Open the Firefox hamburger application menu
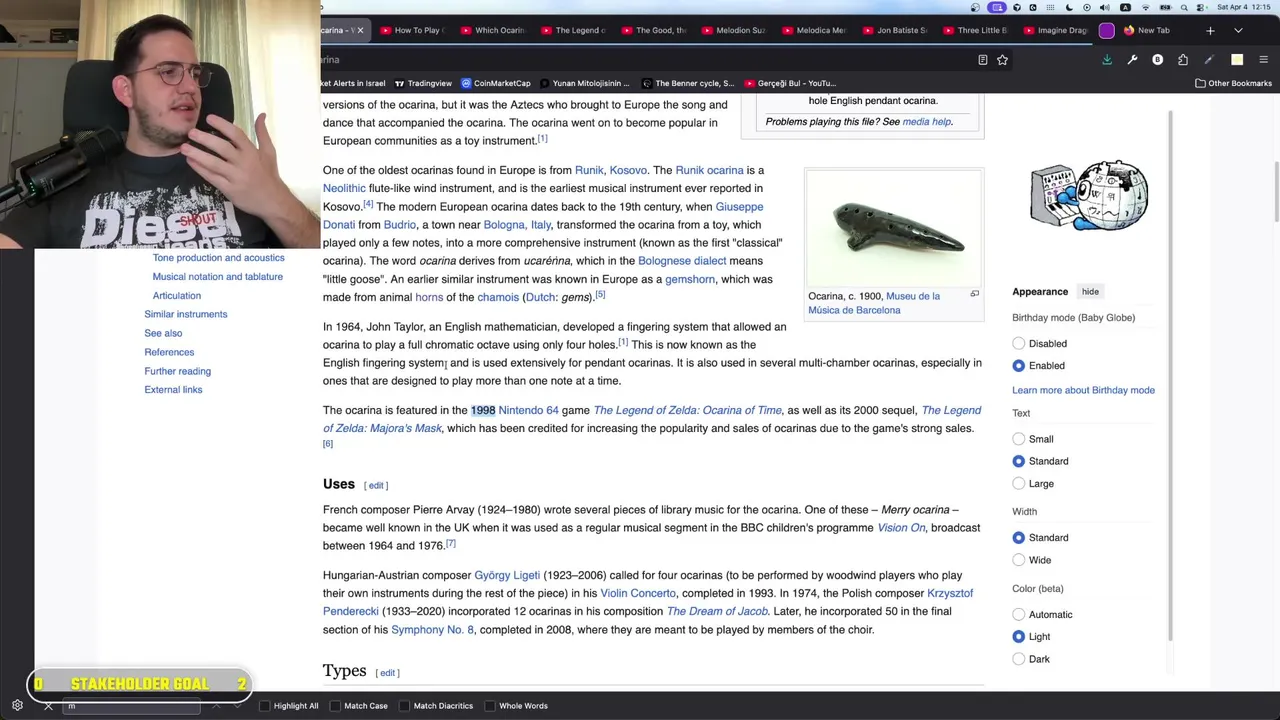 (x=1263, y=60)
